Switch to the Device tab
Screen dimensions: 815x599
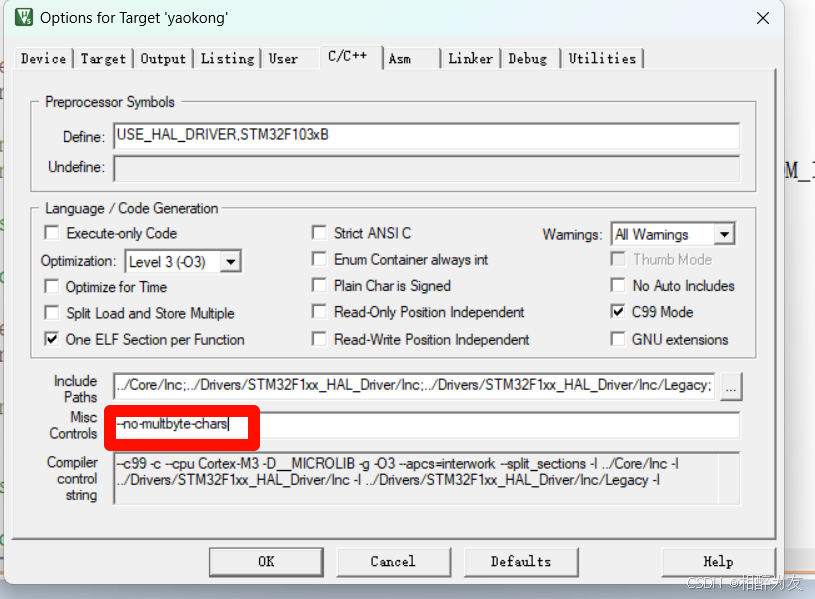pyautogui.click(x=44, y=59)
